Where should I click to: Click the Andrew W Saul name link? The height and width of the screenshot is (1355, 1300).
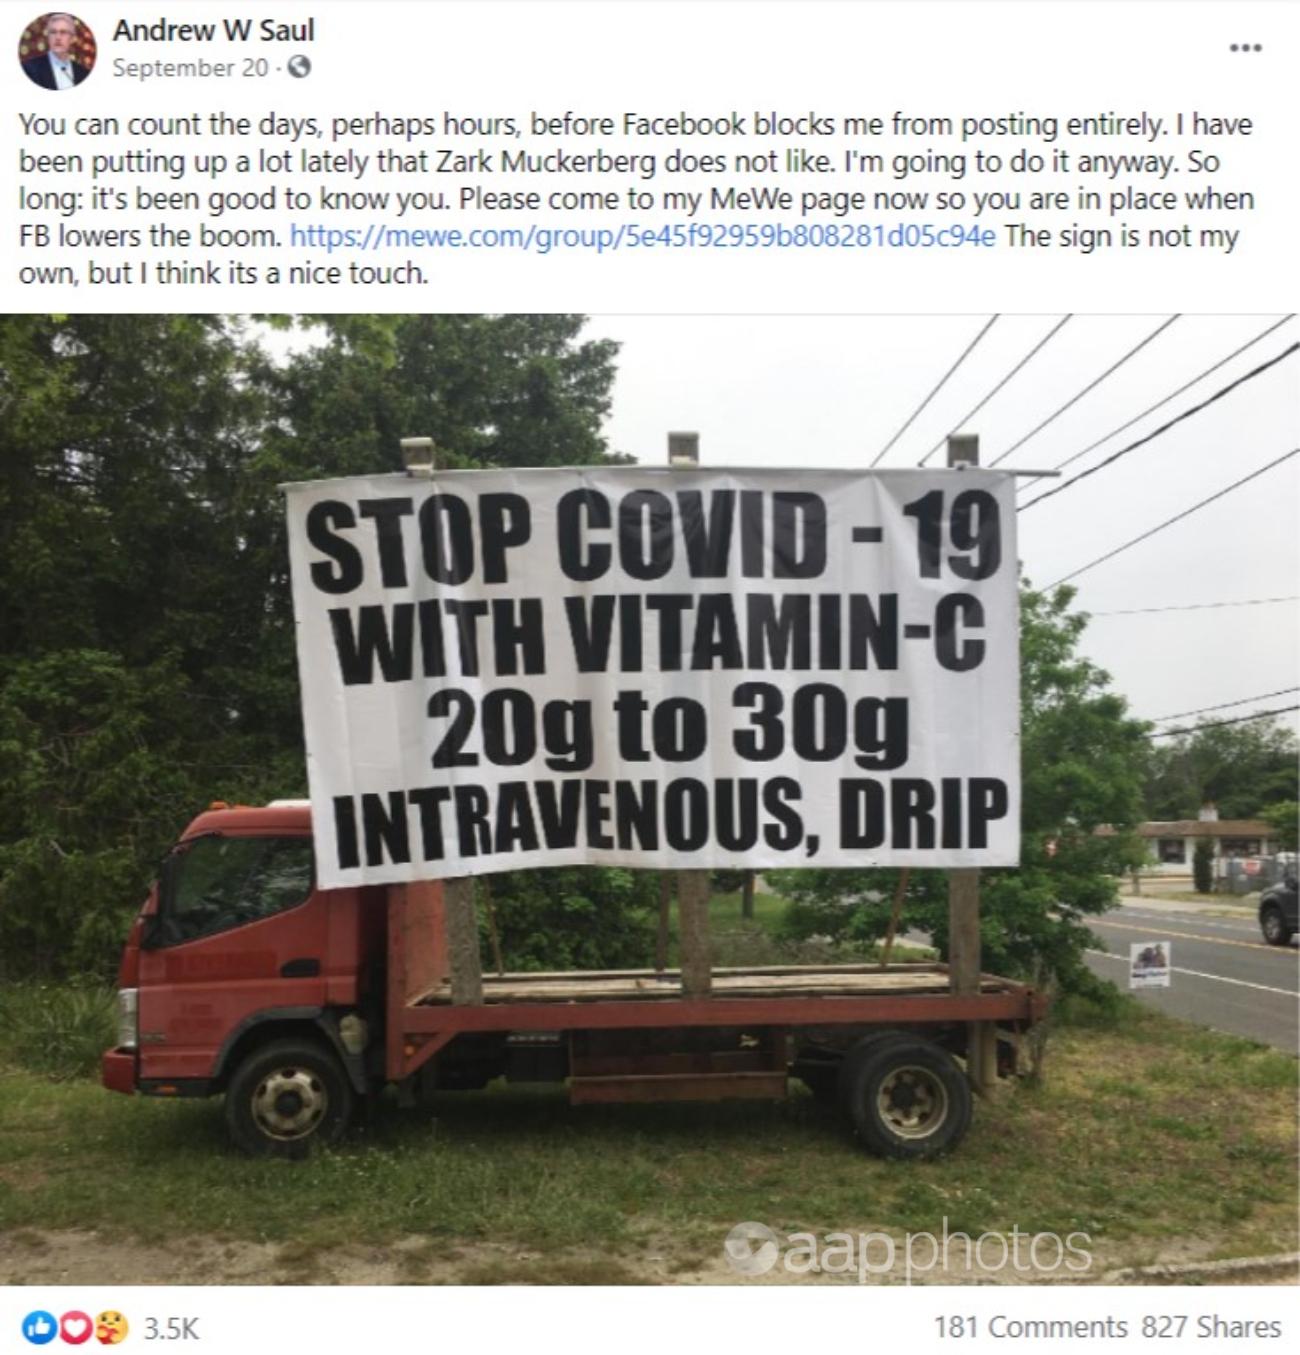pyautogui.click(x=213, y=30)
